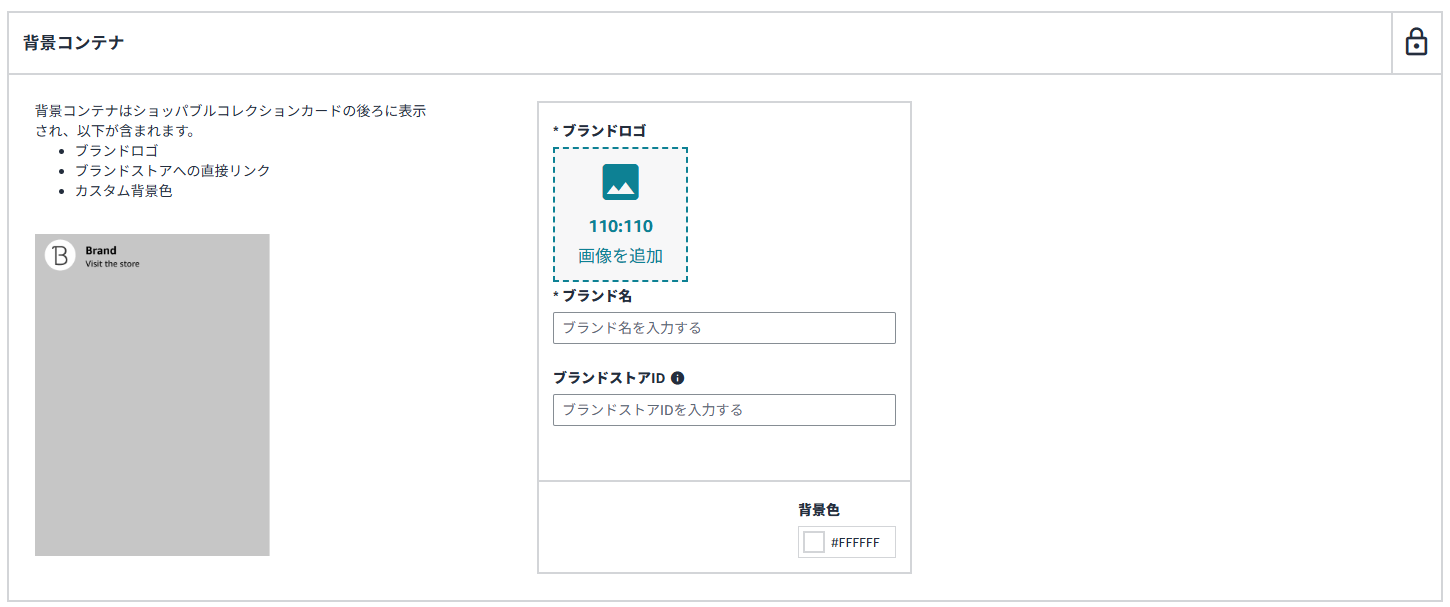Viewport: 1450px width, 607px height.
Task: Click the lock icon in header
Action: [1416, 43]
